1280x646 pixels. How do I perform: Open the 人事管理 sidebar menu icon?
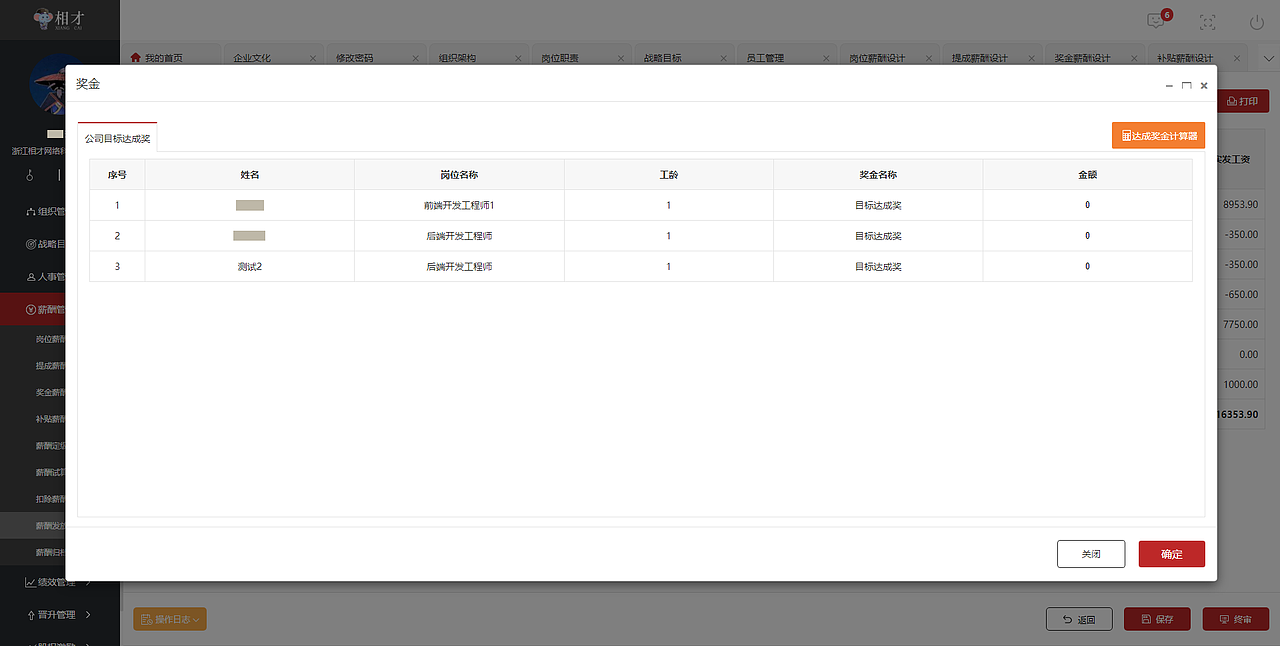click(x=30, y=277)
